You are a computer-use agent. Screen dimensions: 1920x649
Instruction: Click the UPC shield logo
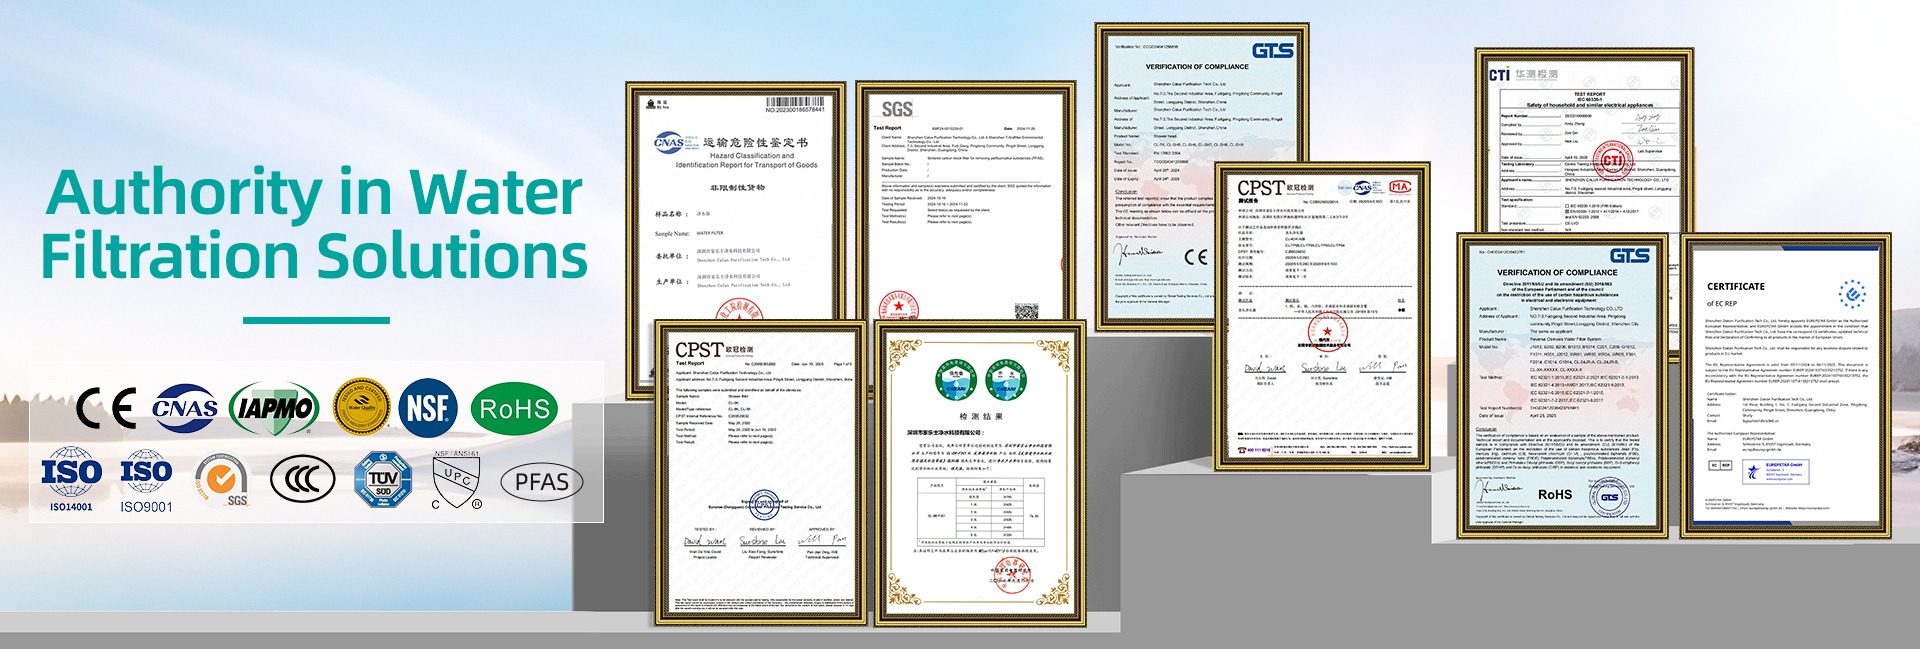[457, 480]
